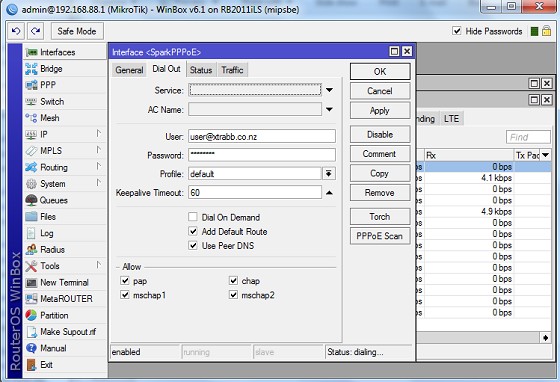The image size is (560, 382).
Task: Open the Interfaces menu icon
Action: (x=31, y=52)
